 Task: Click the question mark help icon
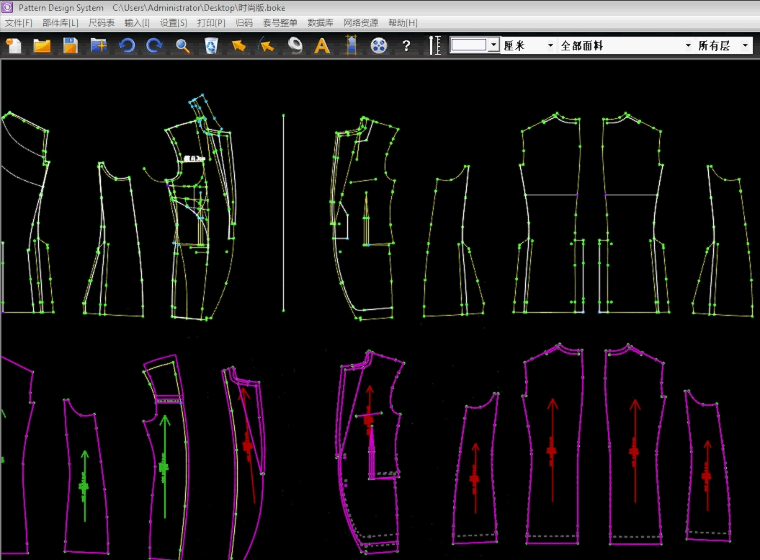coord(406,45)
